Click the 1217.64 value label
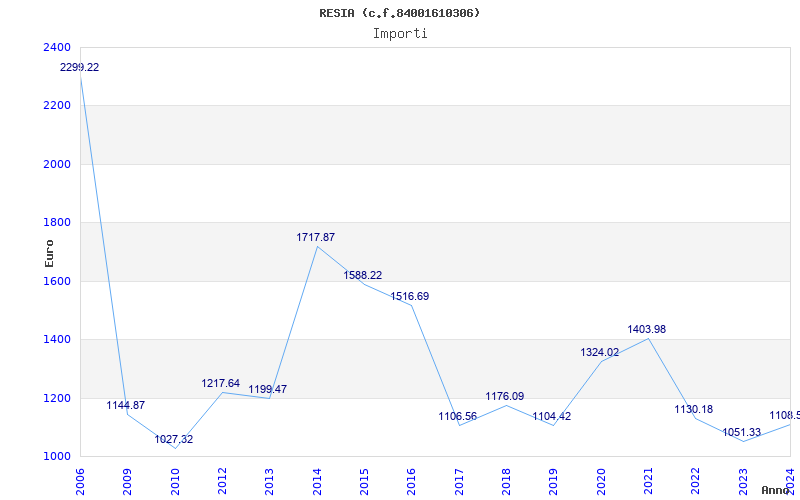This screenshot has width=800, height=500. point(220,383)
